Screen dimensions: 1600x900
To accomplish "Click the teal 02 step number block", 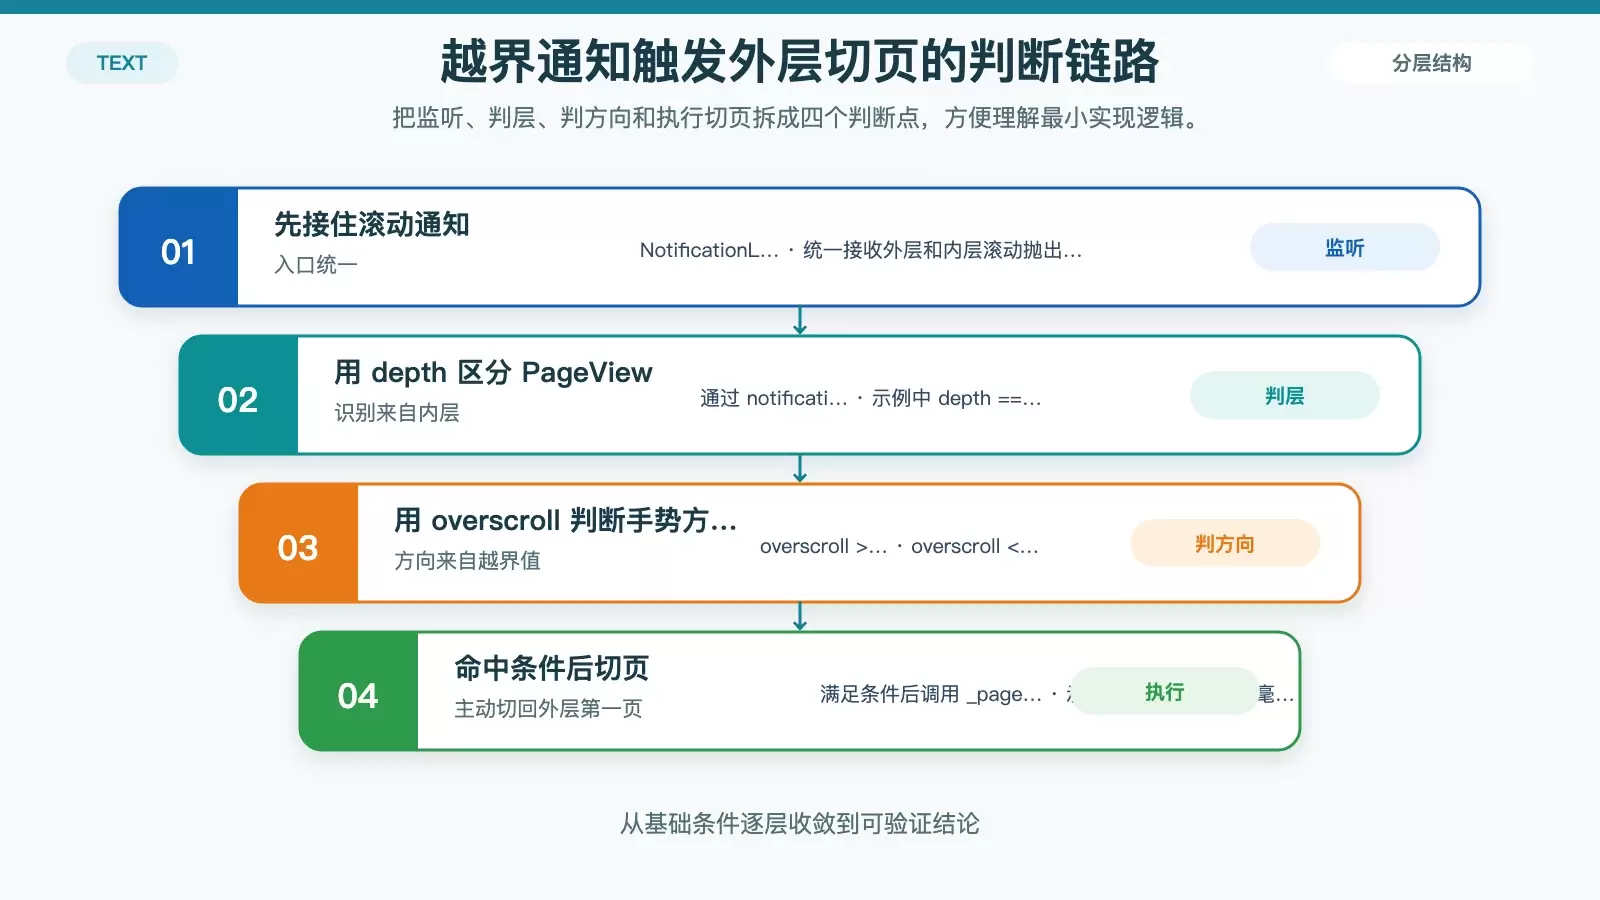I will point(239,395).
